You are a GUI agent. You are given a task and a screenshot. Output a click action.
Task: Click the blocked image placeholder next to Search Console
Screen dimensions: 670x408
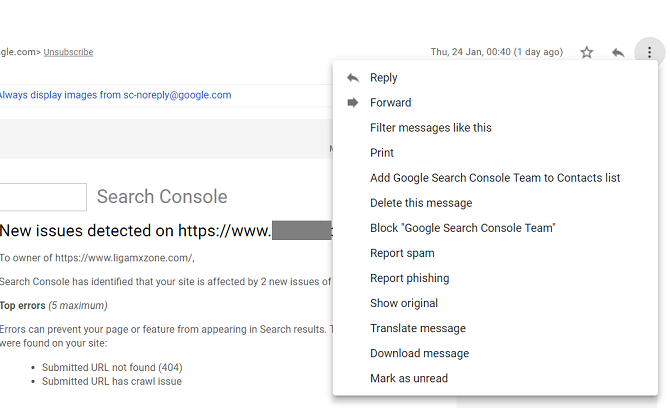tap(43, 197)
